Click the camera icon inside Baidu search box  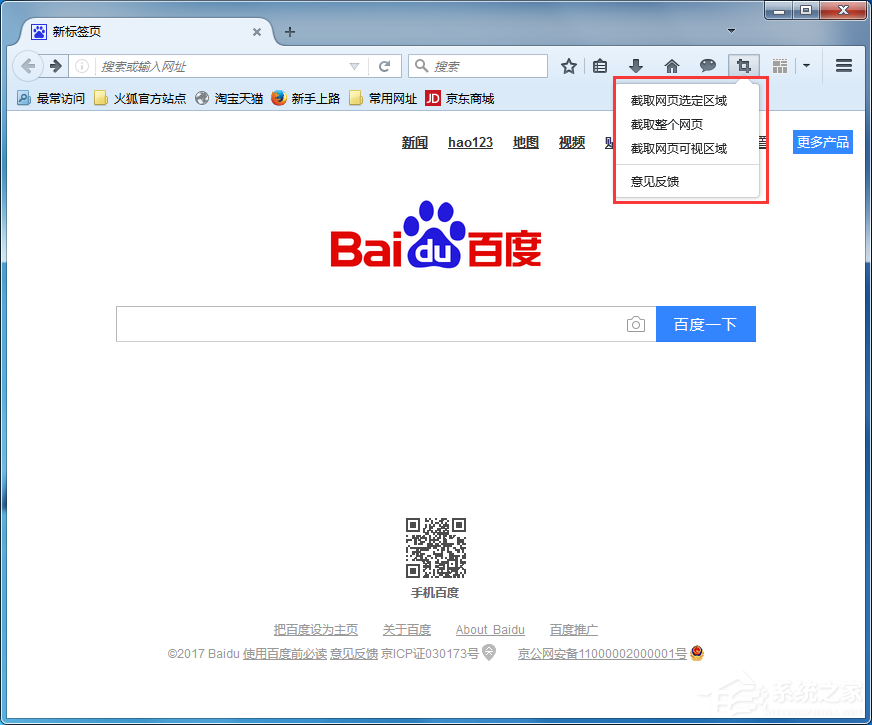636,324
